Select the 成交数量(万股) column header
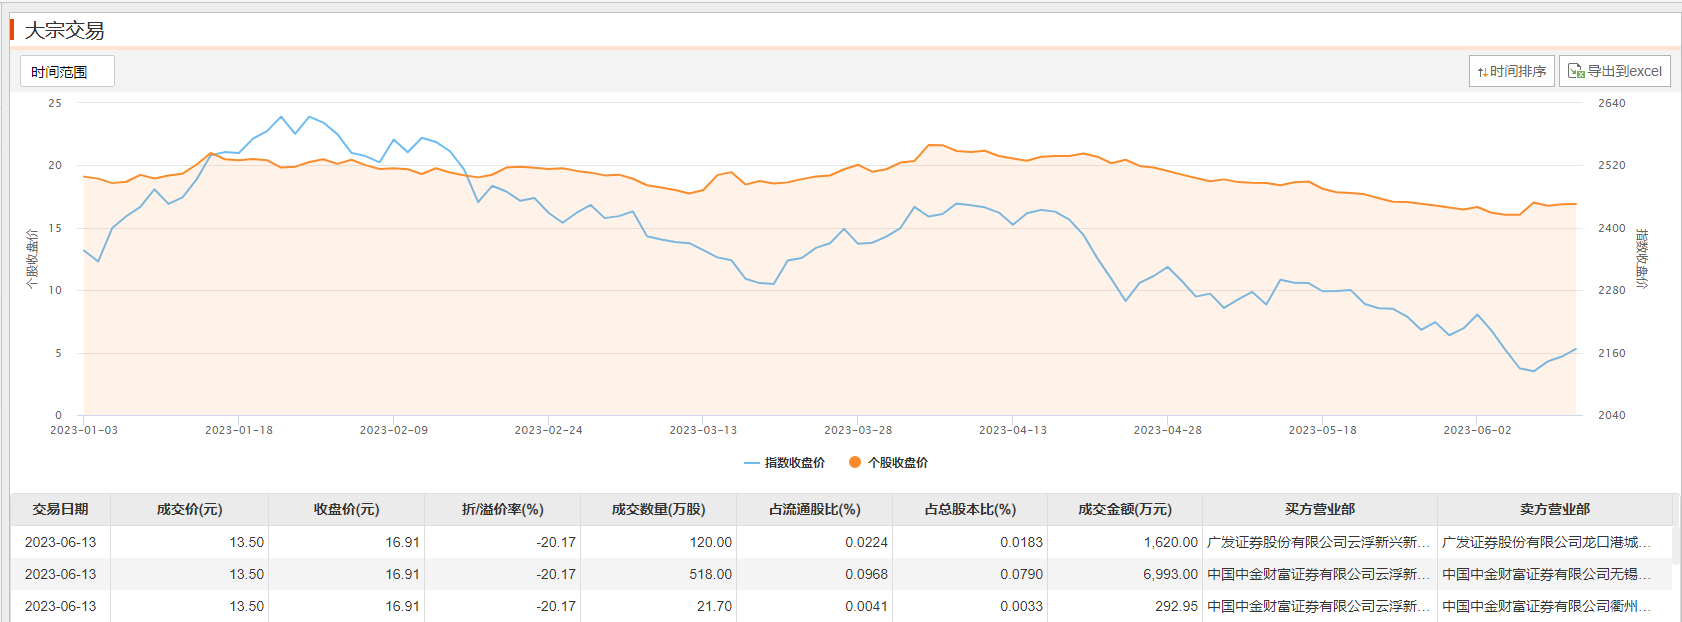The height and width of the screenshot is (622, 1682). tap(658, 510)
